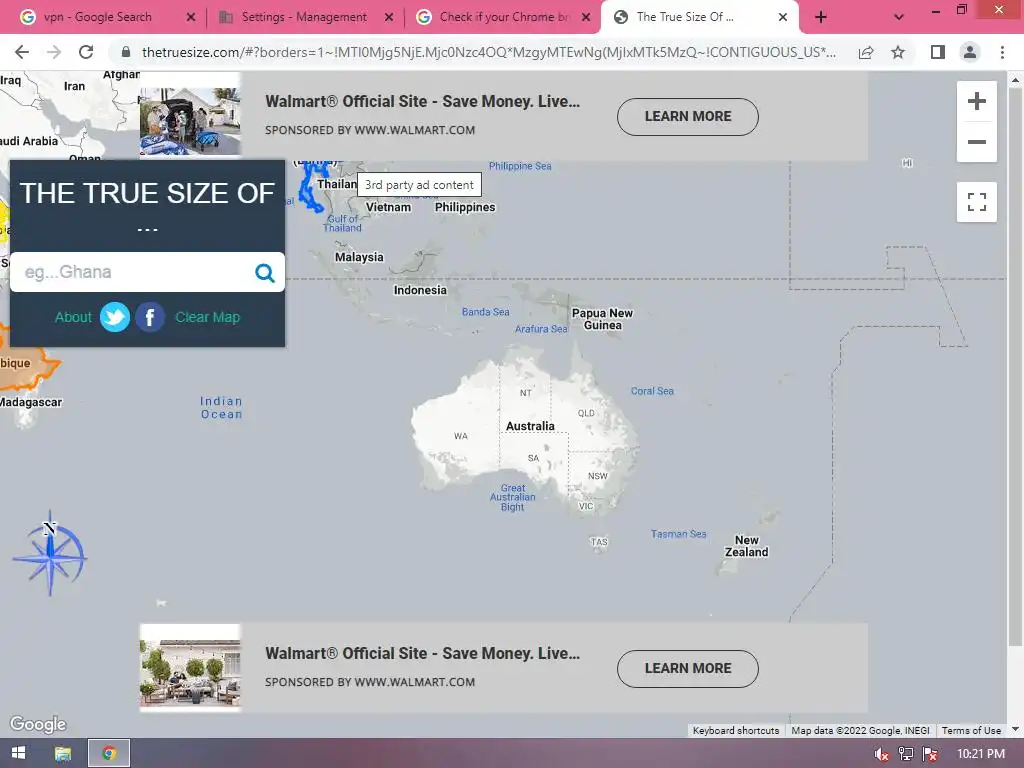The height and width of the screenshot is (768, 1024).
Task: Open the tab search dropdown arrow
Action: pyautogui.click(x=899, y=17)
